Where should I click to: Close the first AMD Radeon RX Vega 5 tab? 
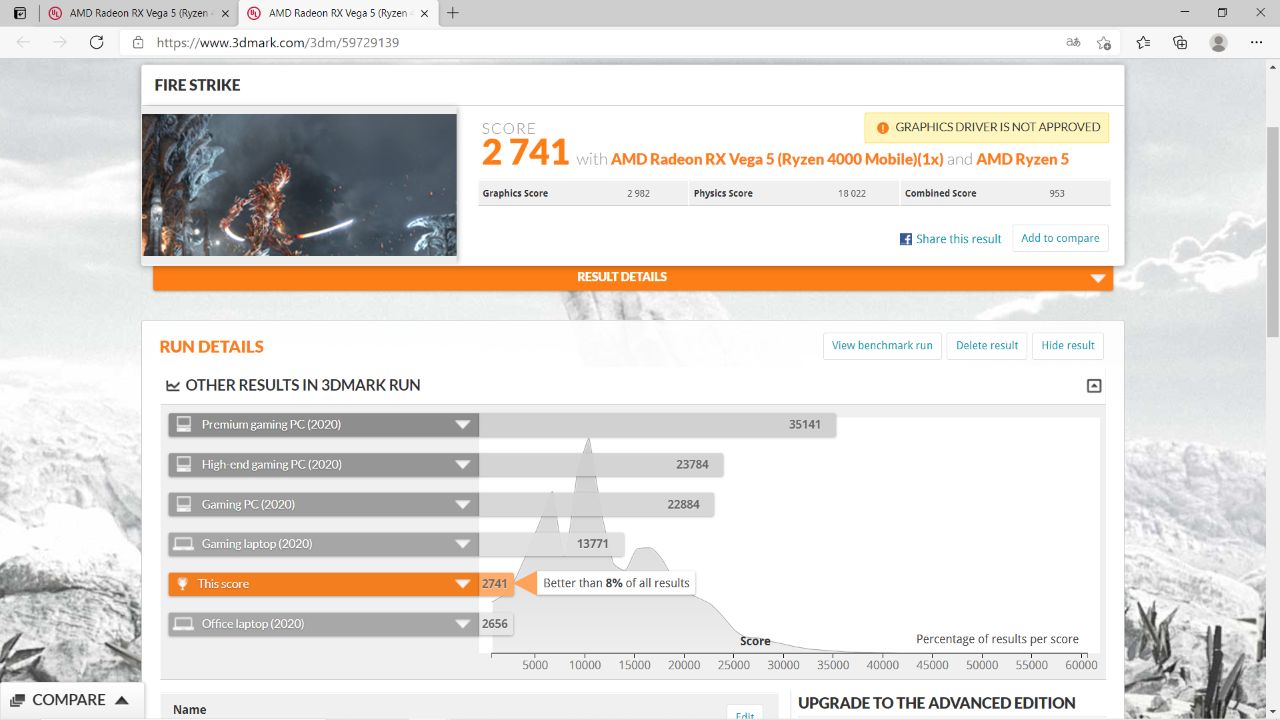pos(225,13)
